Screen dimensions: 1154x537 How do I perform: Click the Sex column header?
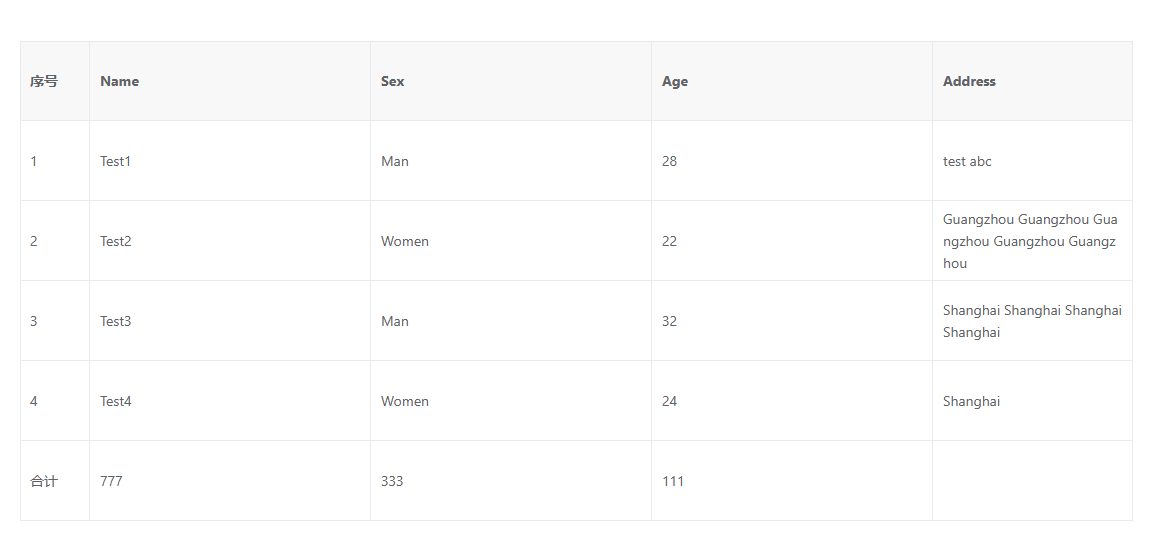pyautogui.click(x=393, y=81)
